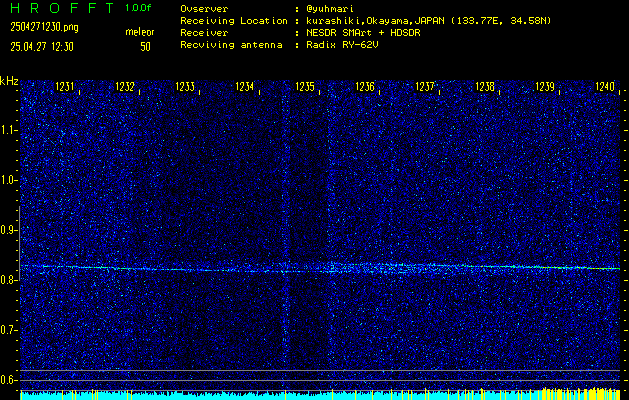
Task: Click the 0.6 kHz axis label
Action: (8, 380)
